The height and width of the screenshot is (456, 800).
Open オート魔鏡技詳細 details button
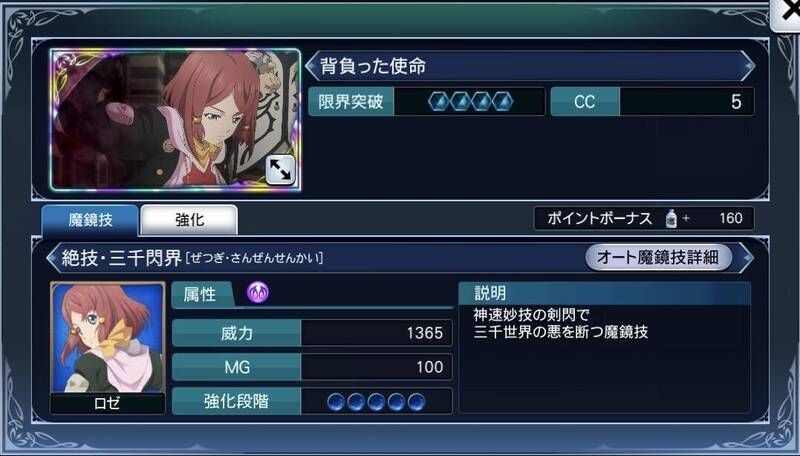(658, 257)
